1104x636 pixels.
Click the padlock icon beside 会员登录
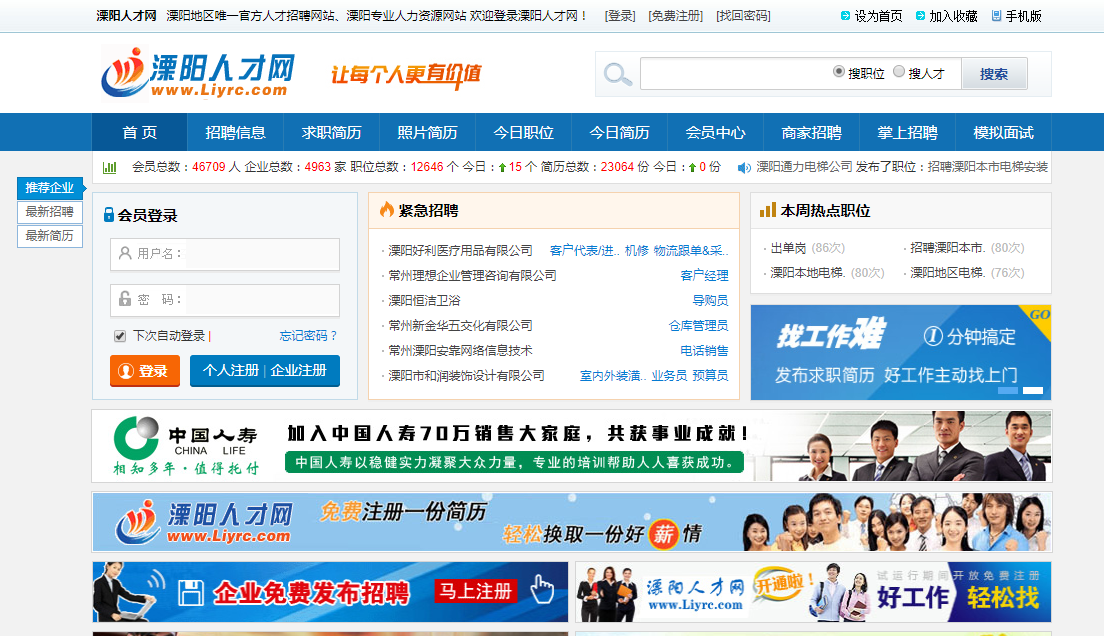[x=108, y=215]
